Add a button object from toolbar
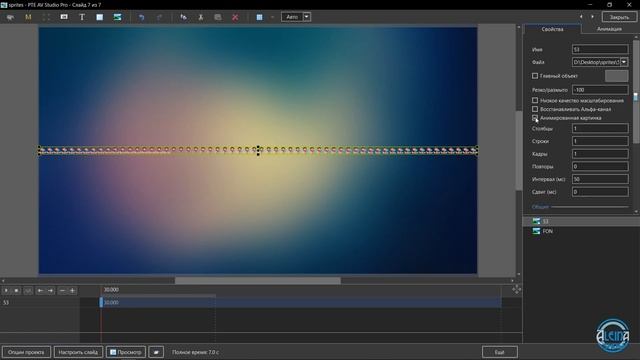This screenshot has width=640, height=360. [64, 17]
